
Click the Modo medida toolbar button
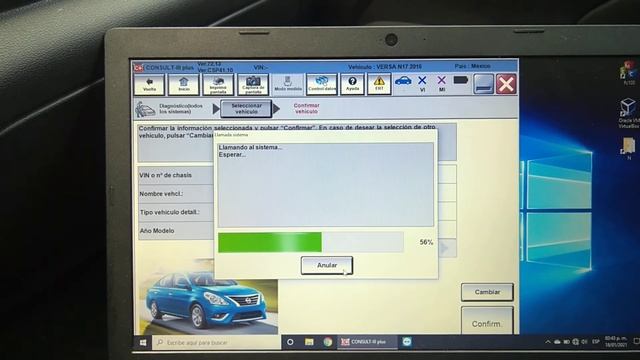pyautogui.click(x=288, y=84)
